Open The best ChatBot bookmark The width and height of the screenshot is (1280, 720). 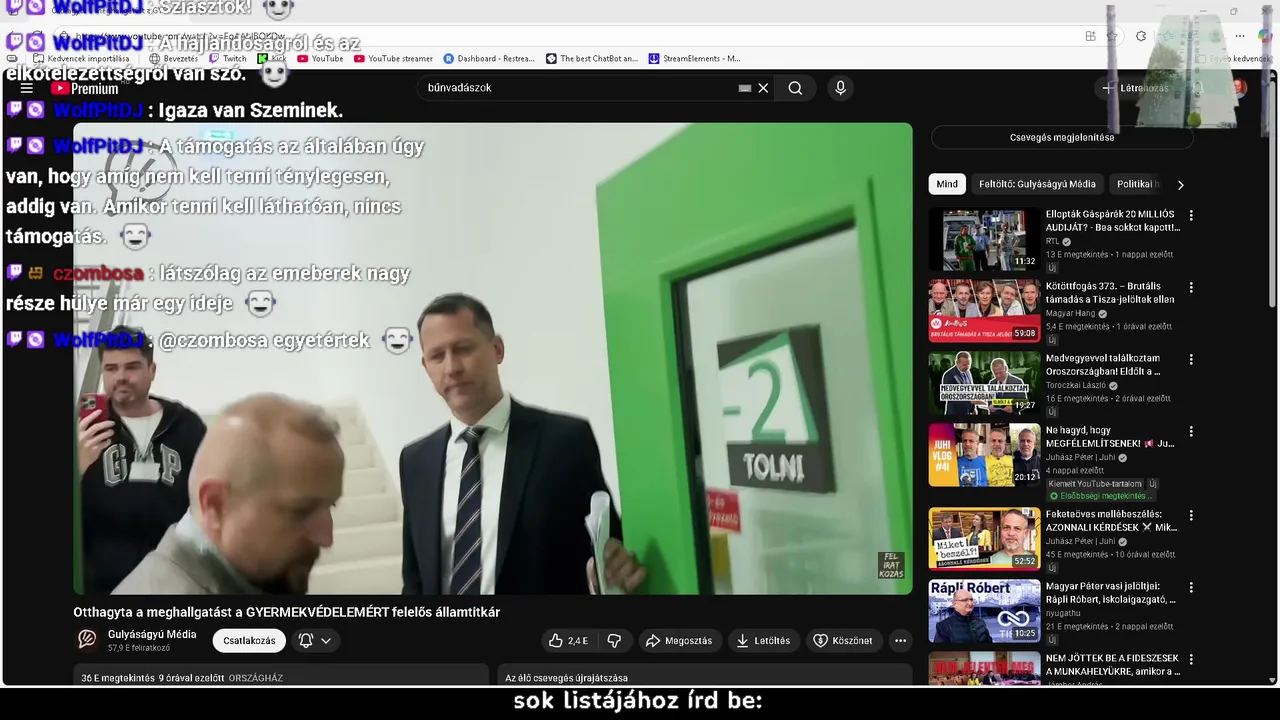592,59
